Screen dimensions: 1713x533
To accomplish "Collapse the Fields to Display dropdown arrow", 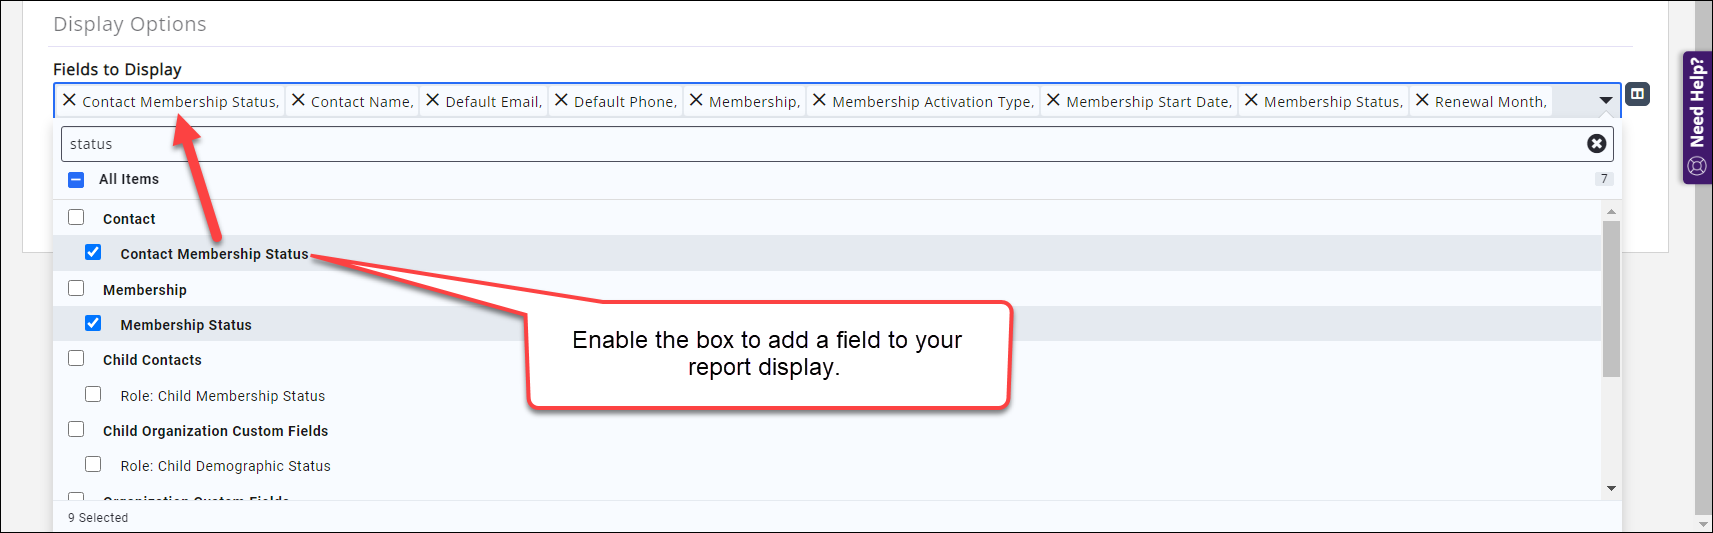I will click(1605, 100).
